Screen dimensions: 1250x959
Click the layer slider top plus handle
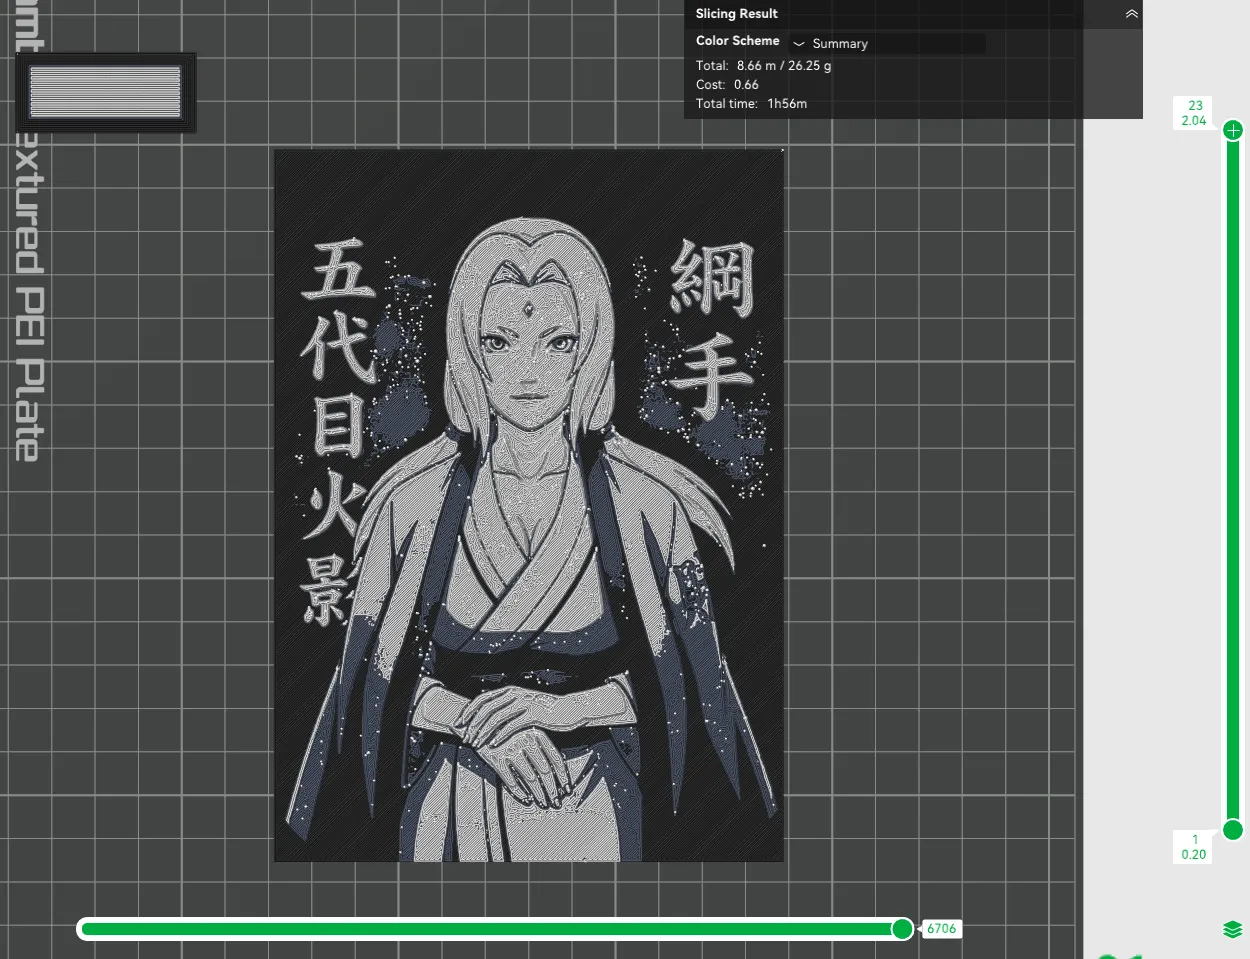coord(1233,130)
